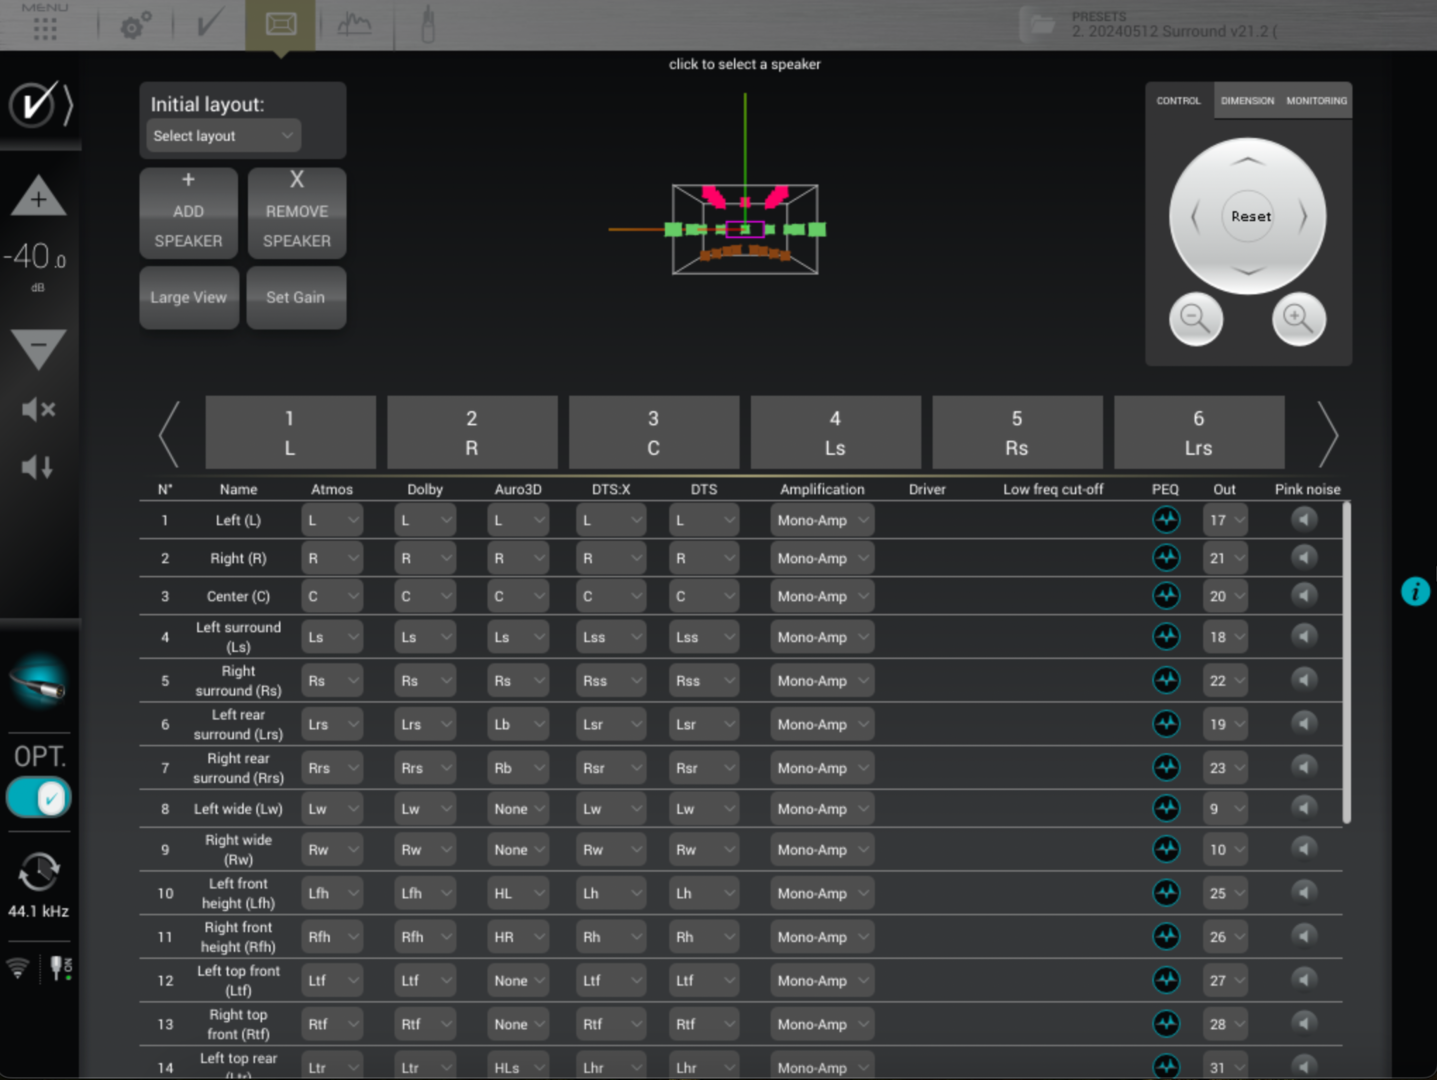Viewport: 1437px width, 1080px height.
Task: Switch to the MONITORING tab
Action: click(1316, 101)
